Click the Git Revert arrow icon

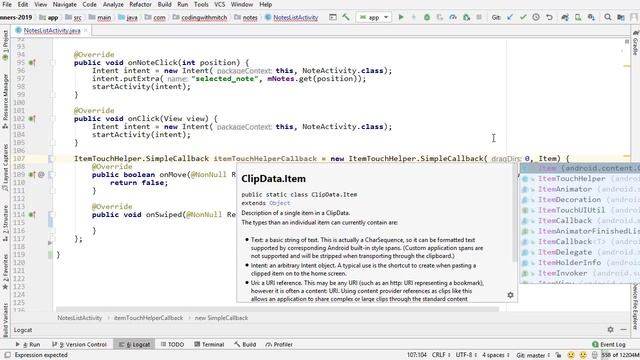pos(549,17)
